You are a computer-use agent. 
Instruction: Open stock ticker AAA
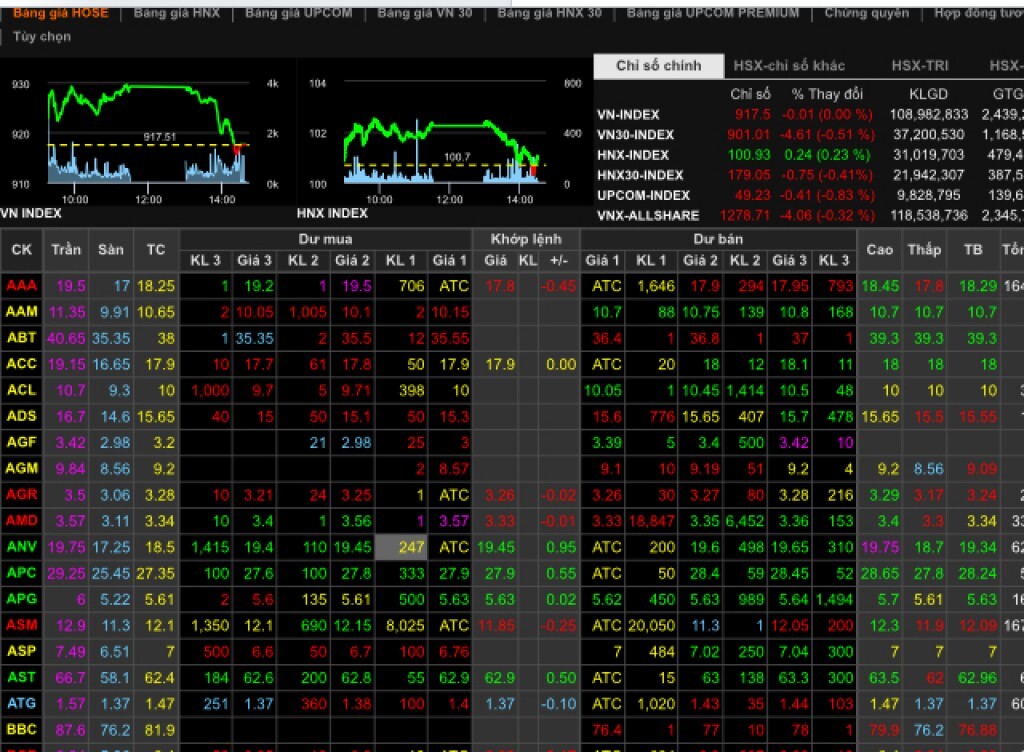(x=22, y=286)
